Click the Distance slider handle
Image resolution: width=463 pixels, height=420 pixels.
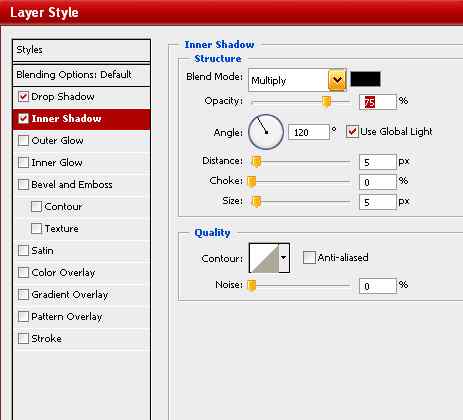pos(256,162)
